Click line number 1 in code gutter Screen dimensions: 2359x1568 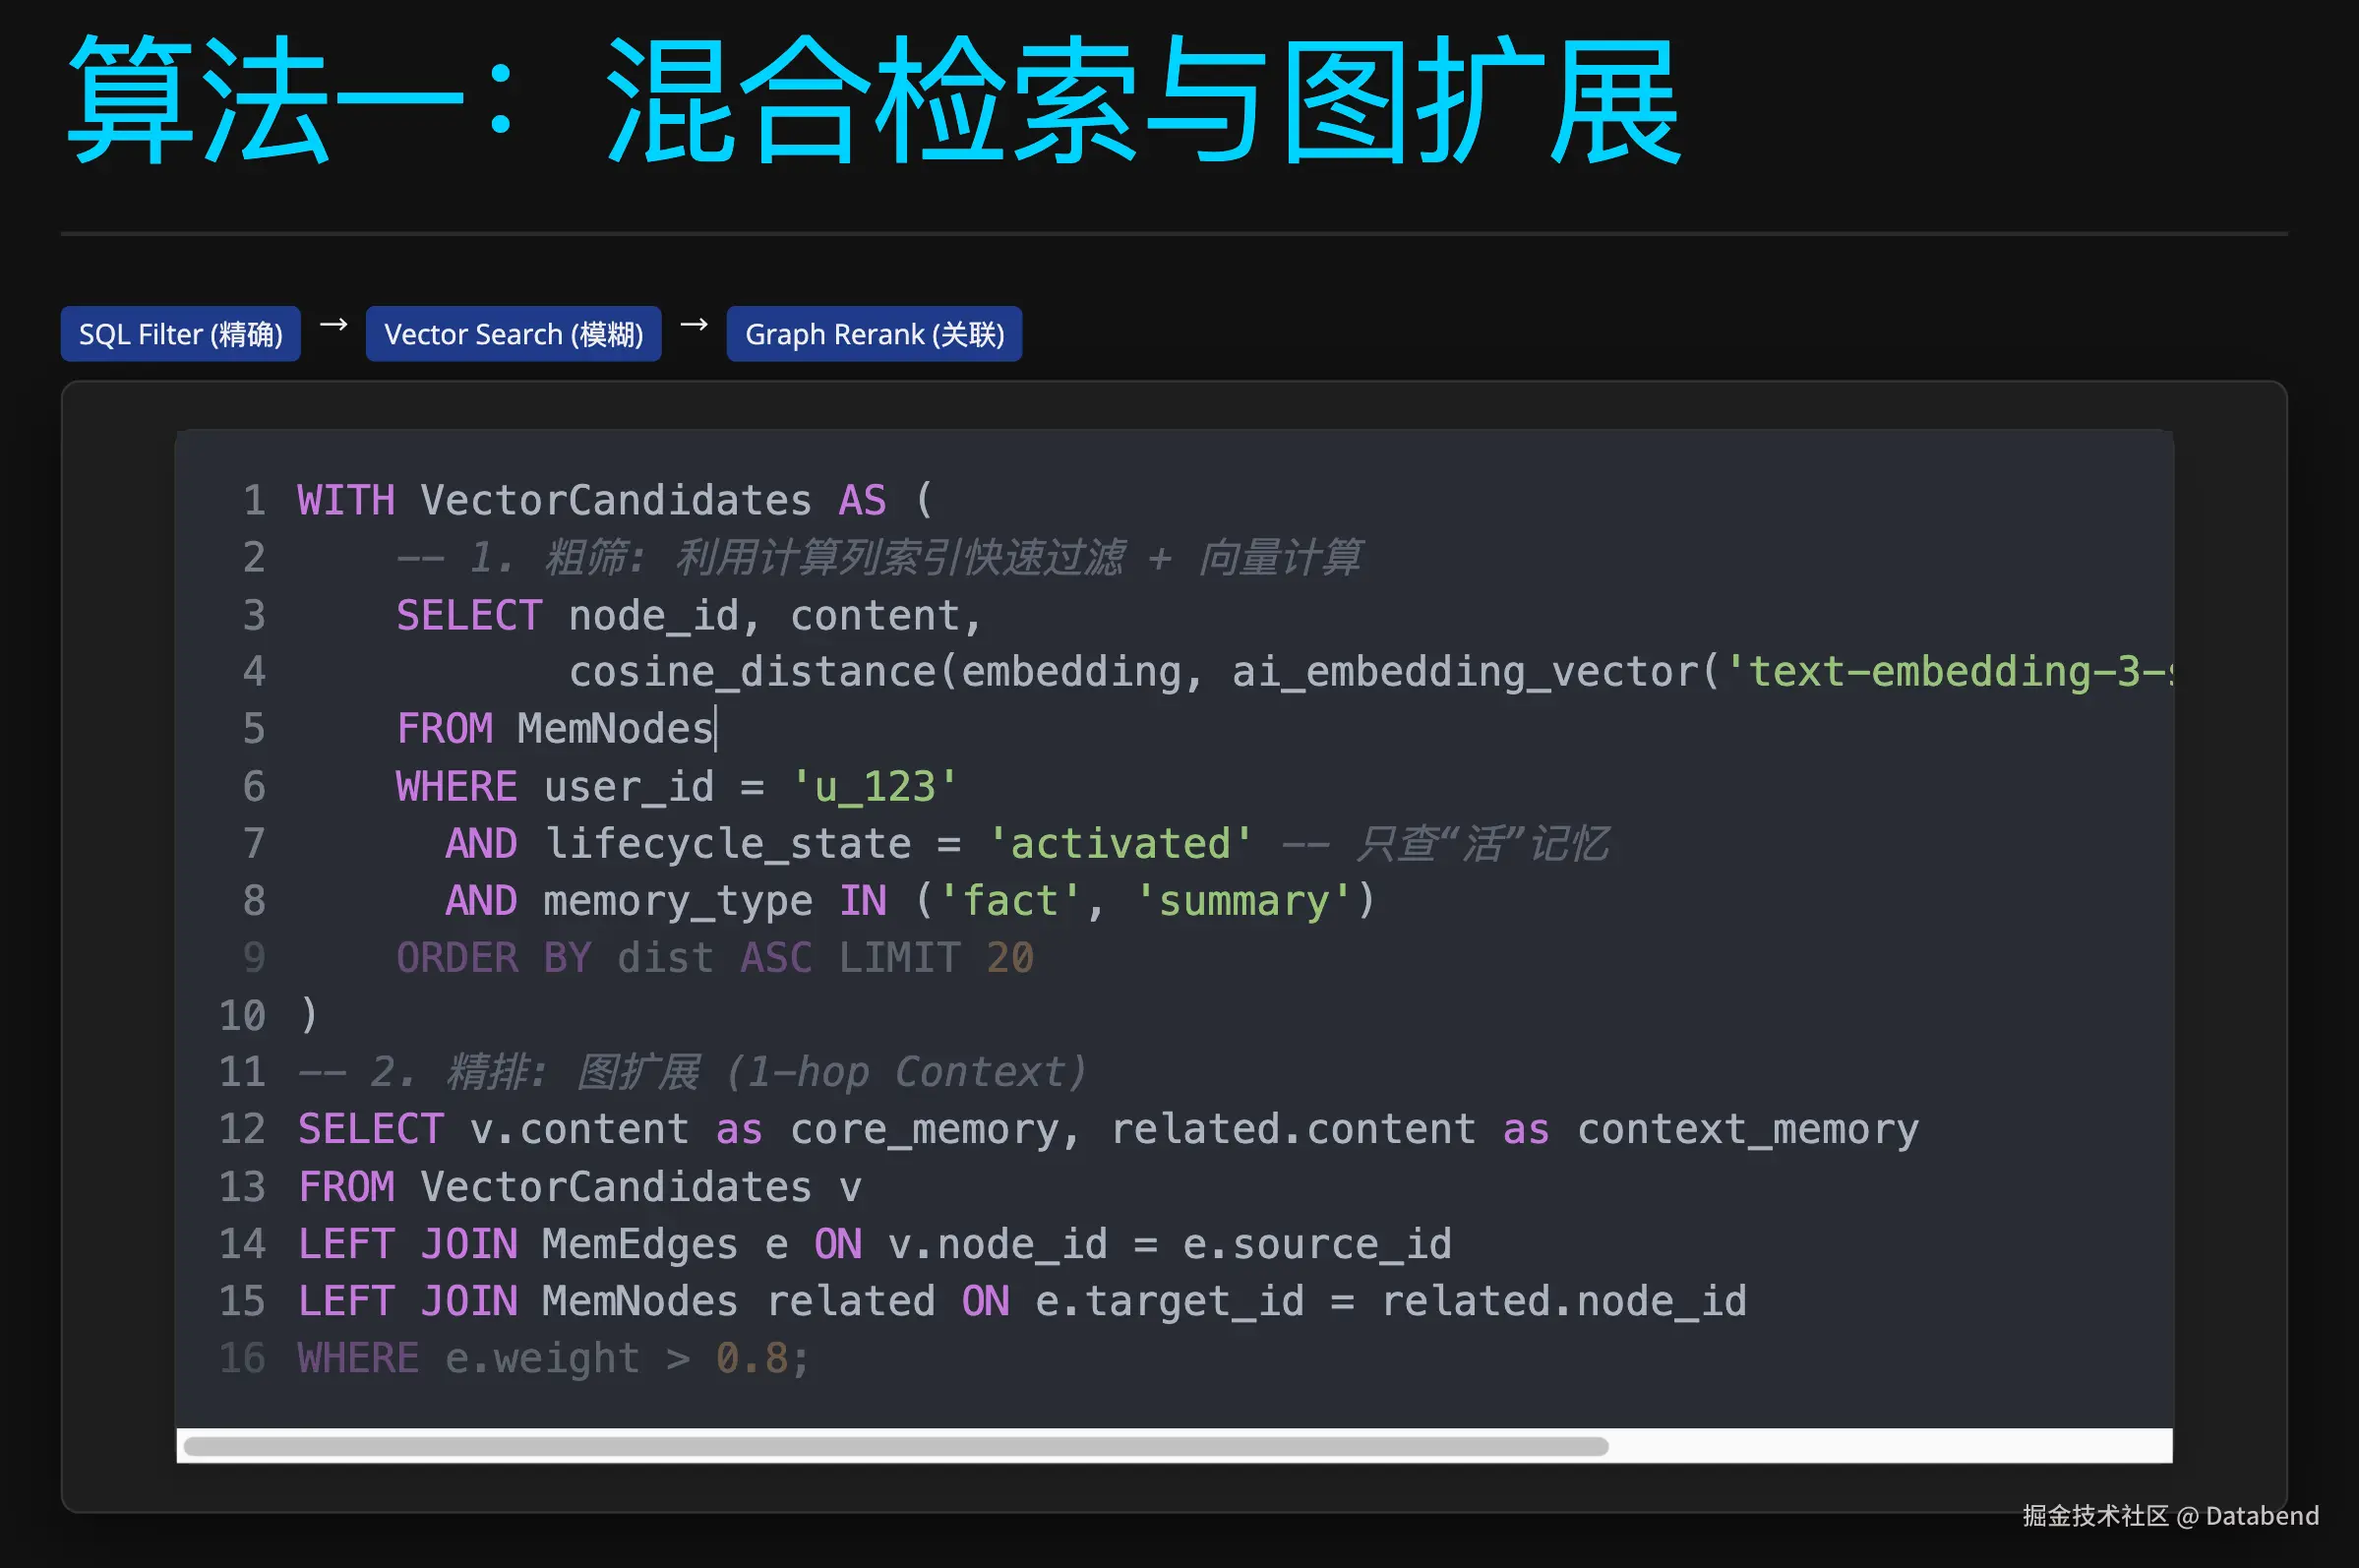click(254, 500)
